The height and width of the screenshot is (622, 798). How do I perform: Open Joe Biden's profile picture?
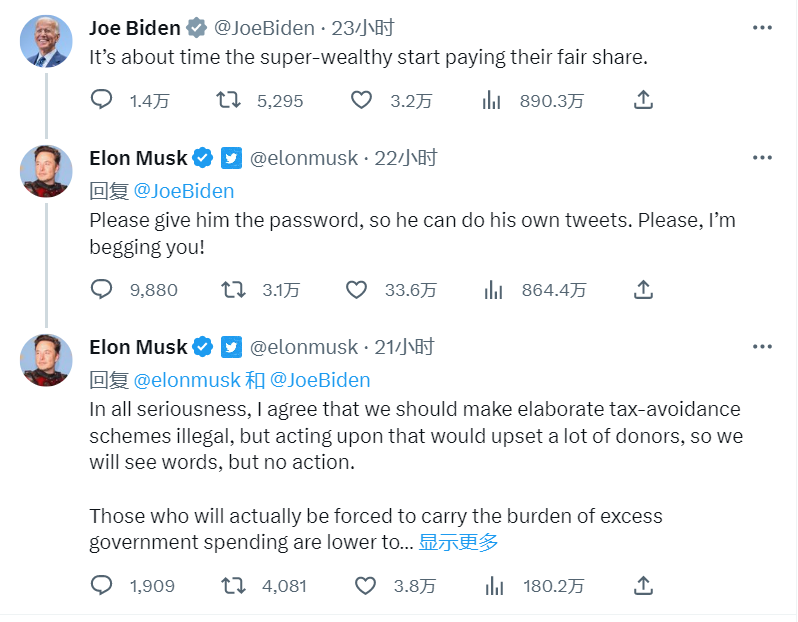tap(45, 42)
